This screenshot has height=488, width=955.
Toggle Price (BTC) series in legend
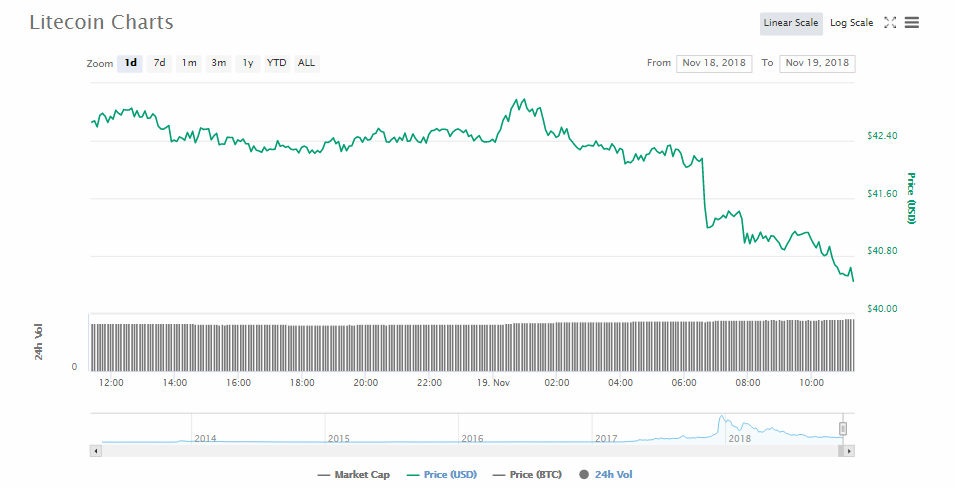pos(527,475)
